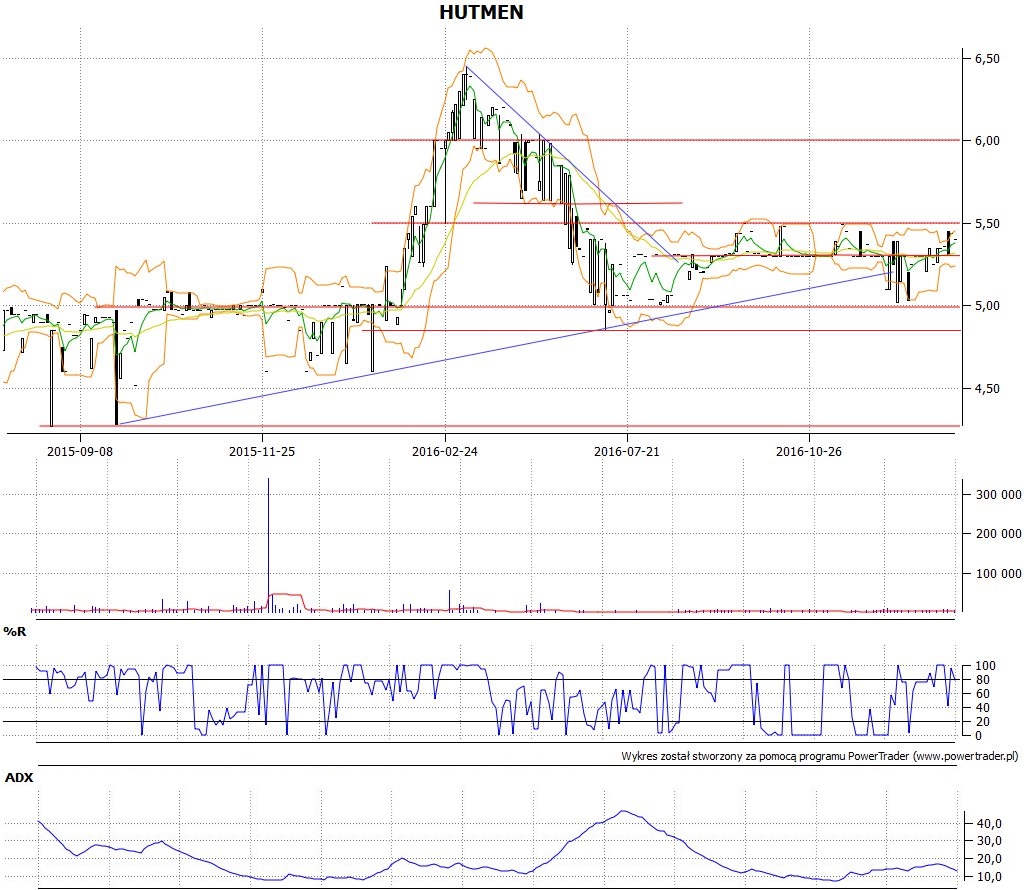Image resolution: width=1024 pixels, height=890 pixels.
Task: Click the 100 000 volume axis label
Action: click(999, 574)
